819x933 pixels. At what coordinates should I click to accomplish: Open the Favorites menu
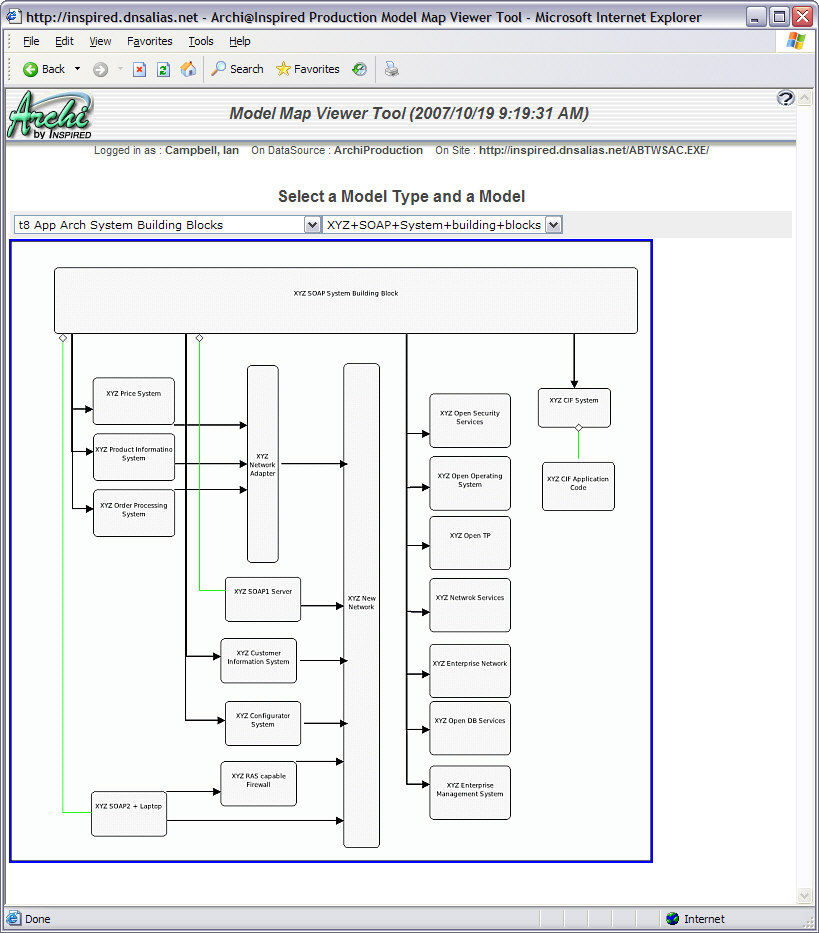click(149, 41)
